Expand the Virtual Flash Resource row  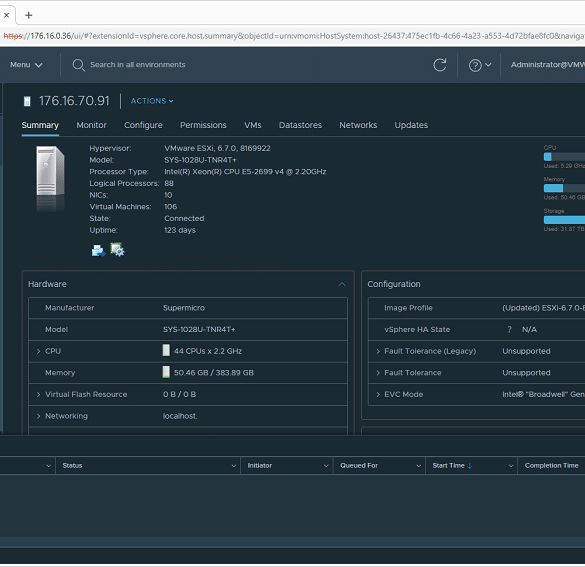(x=38, y=394)
